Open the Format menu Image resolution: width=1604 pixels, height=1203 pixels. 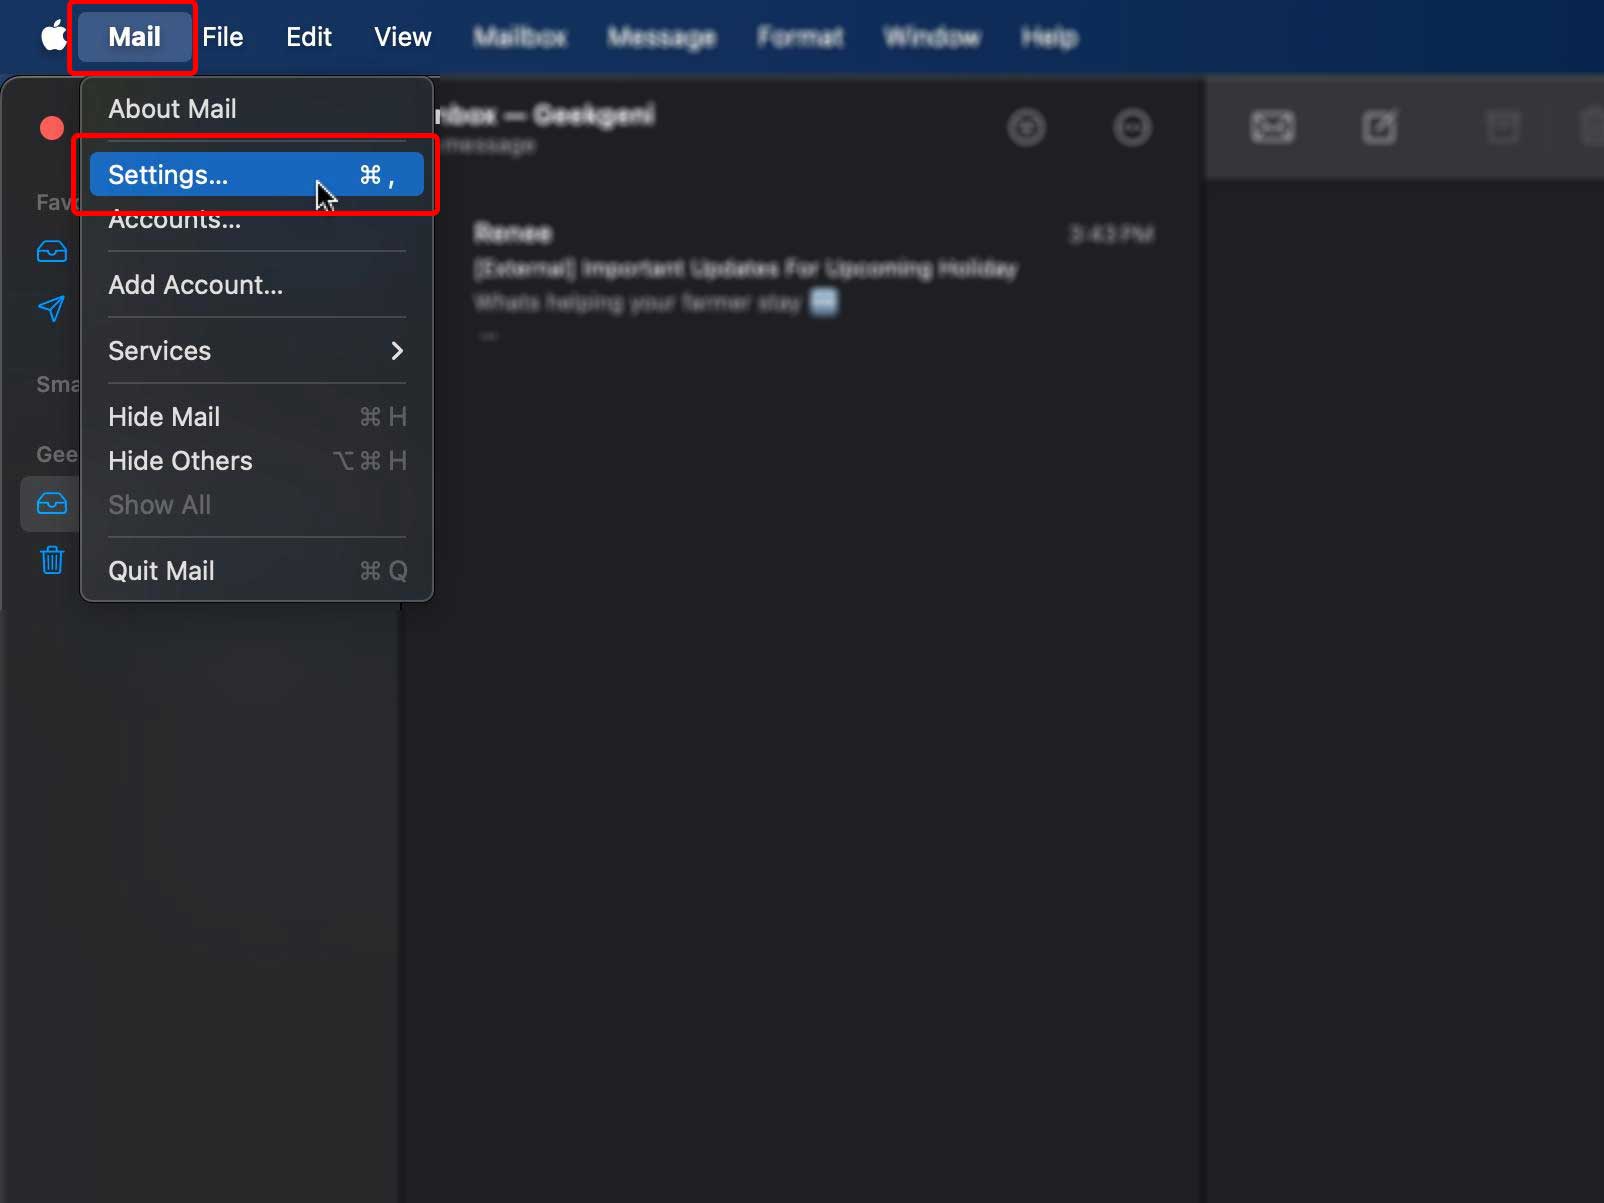(x=800, y=37)
